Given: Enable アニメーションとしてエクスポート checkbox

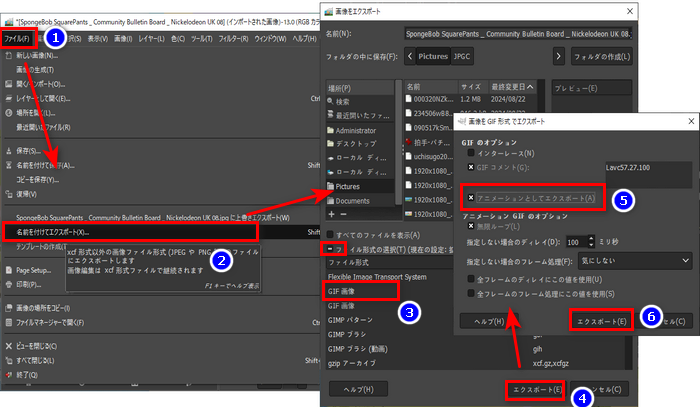Looking at the screenshot, I should [471, 199].
